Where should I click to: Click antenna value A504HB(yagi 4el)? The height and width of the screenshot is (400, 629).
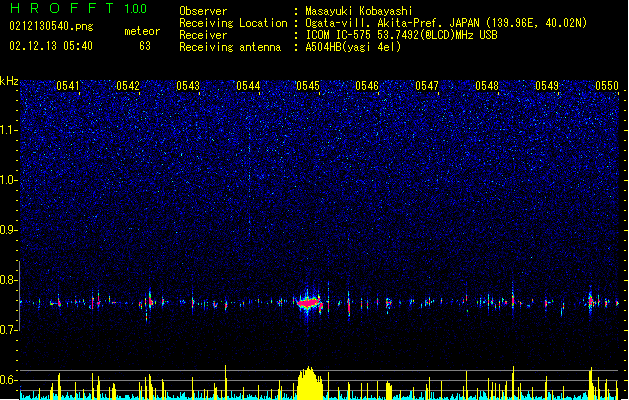353,47
